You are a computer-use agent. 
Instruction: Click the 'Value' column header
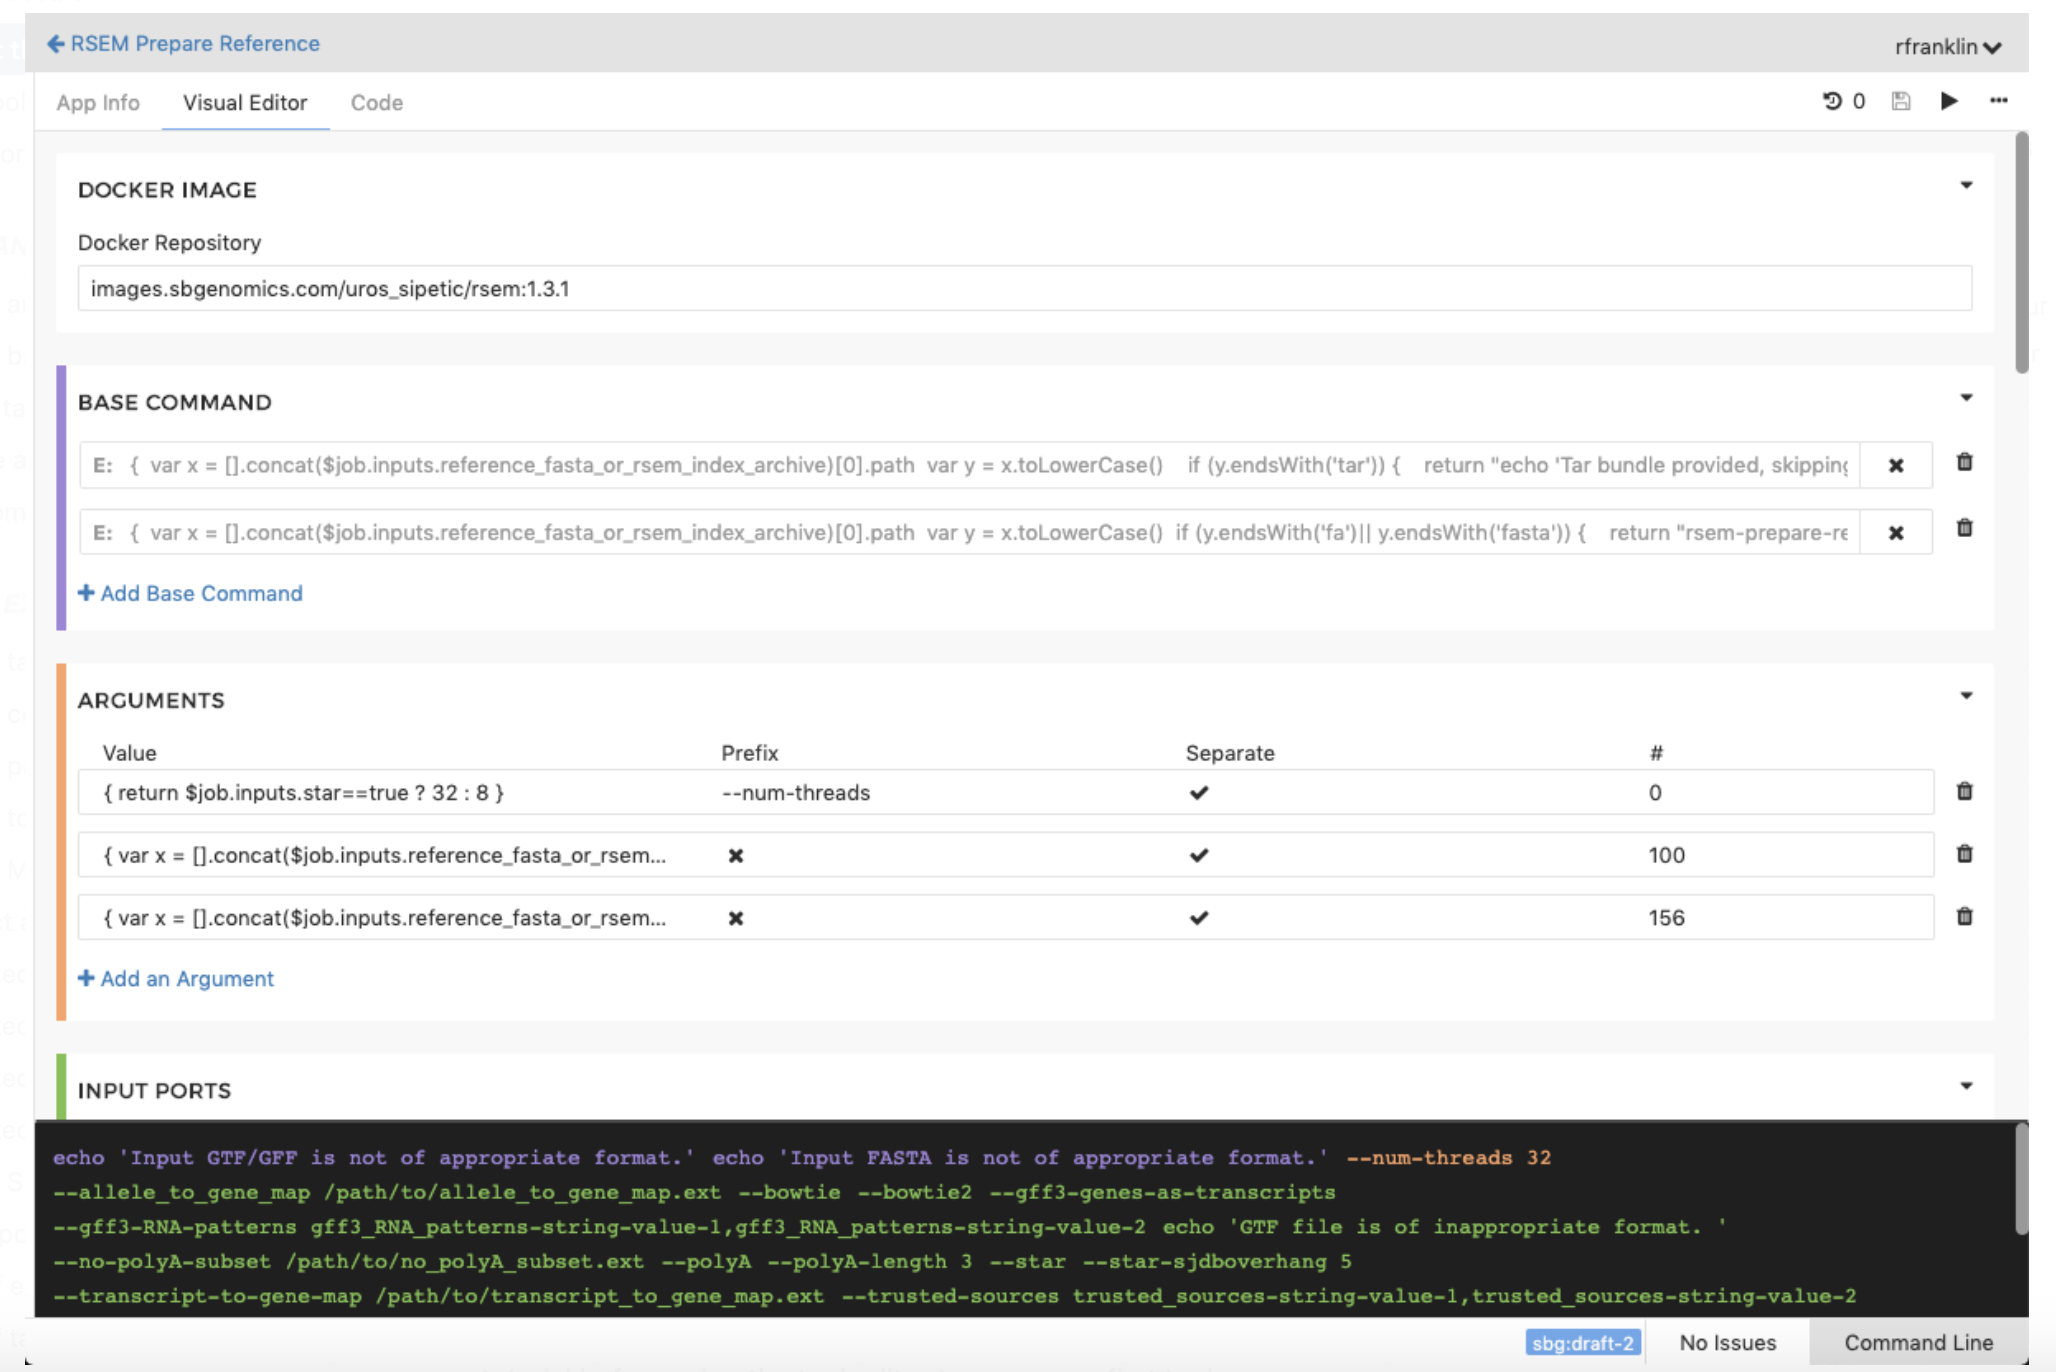[130, 753]
